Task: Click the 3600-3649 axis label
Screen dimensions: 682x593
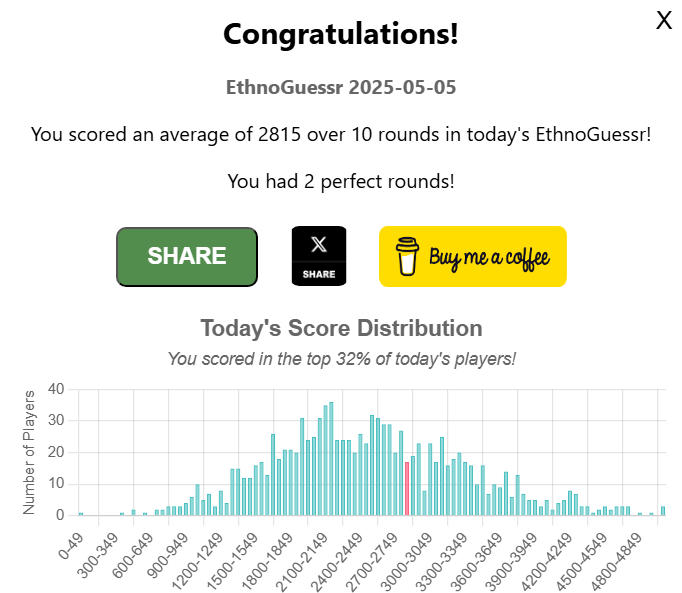Action: (x=476, y=562)
